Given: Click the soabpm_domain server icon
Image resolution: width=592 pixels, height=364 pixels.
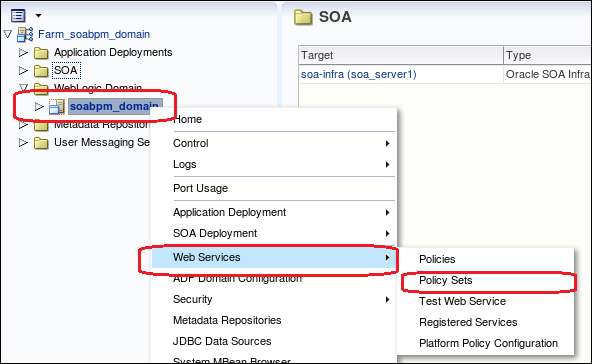Looking at the screenshot, I should 57,106.
